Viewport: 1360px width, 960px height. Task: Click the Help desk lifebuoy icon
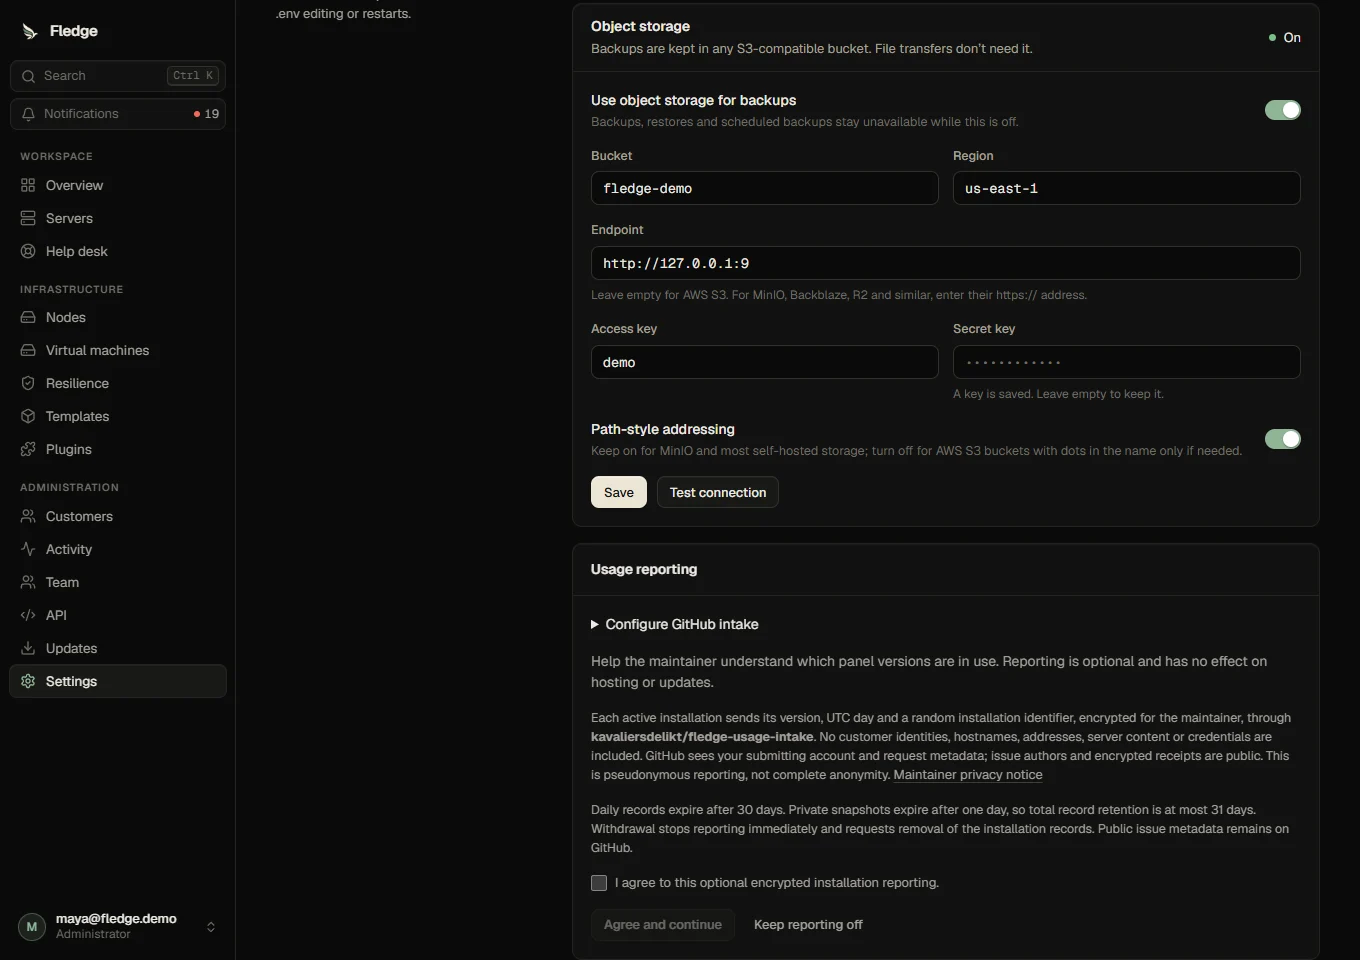[x=28, y=251]
